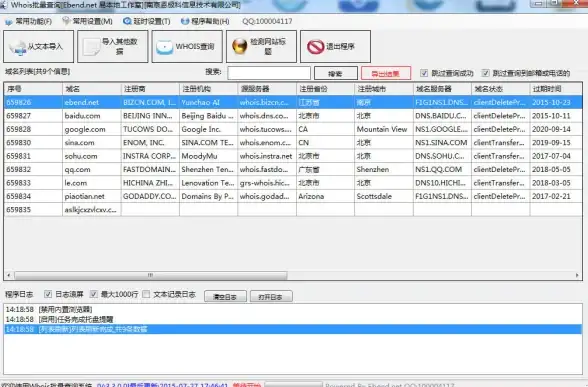Select the 任务完成托盘提醒 log line
Image resolution: width=588 pixels, height=387 pixels.
pyautogui.click(x=293, y=320)
